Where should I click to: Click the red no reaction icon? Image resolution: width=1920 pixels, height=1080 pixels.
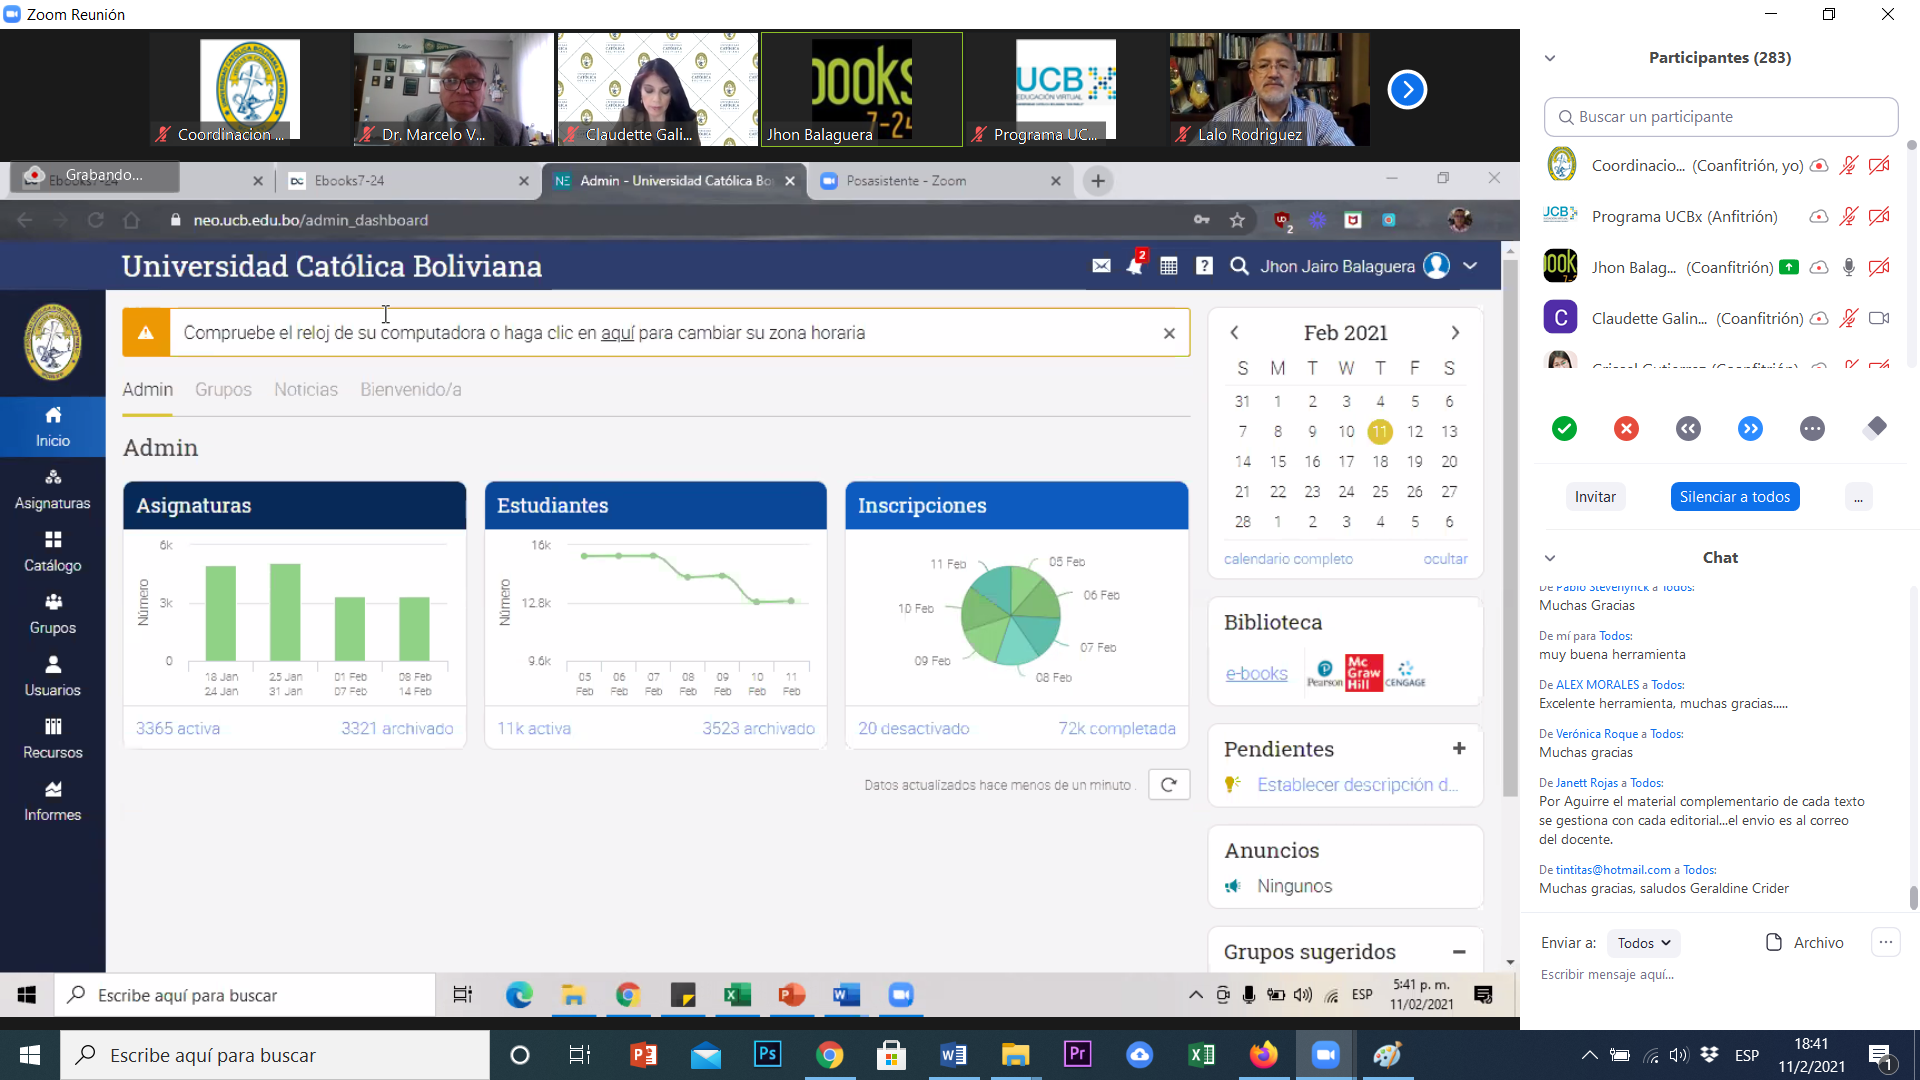coord(1626,429)
